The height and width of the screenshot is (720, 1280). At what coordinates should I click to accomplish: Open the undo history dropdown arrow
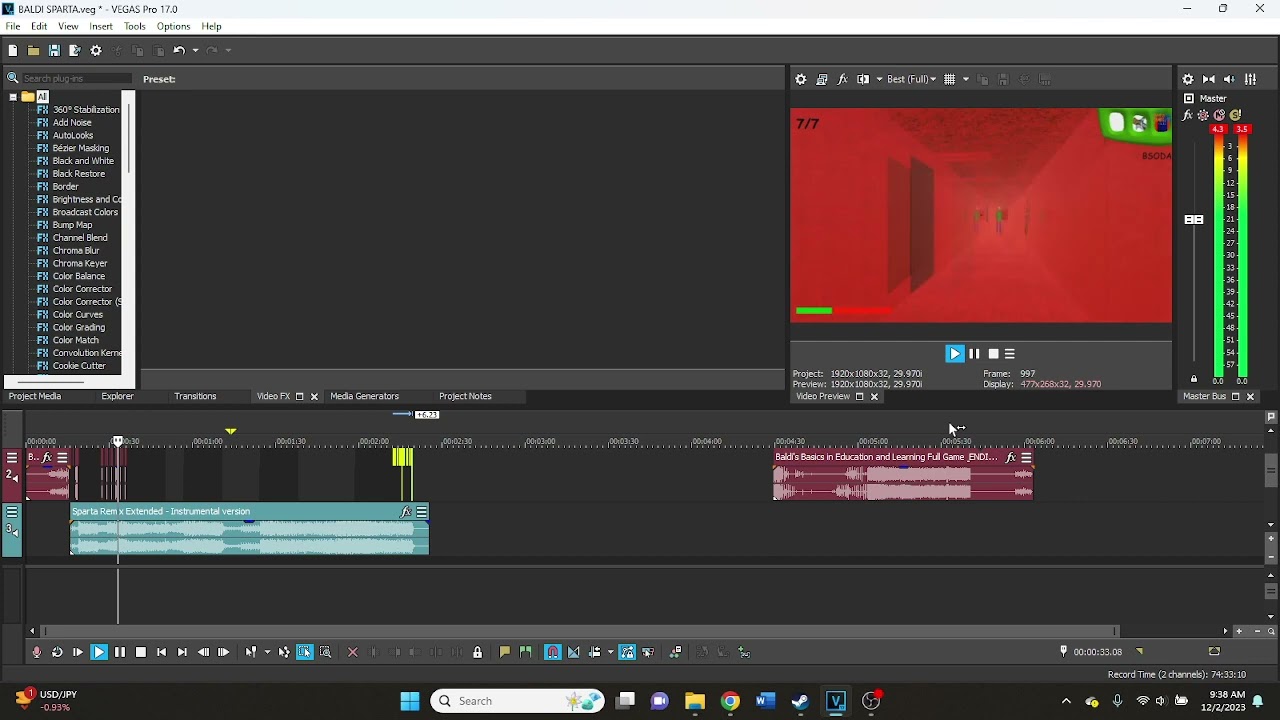tap(195, 50)
